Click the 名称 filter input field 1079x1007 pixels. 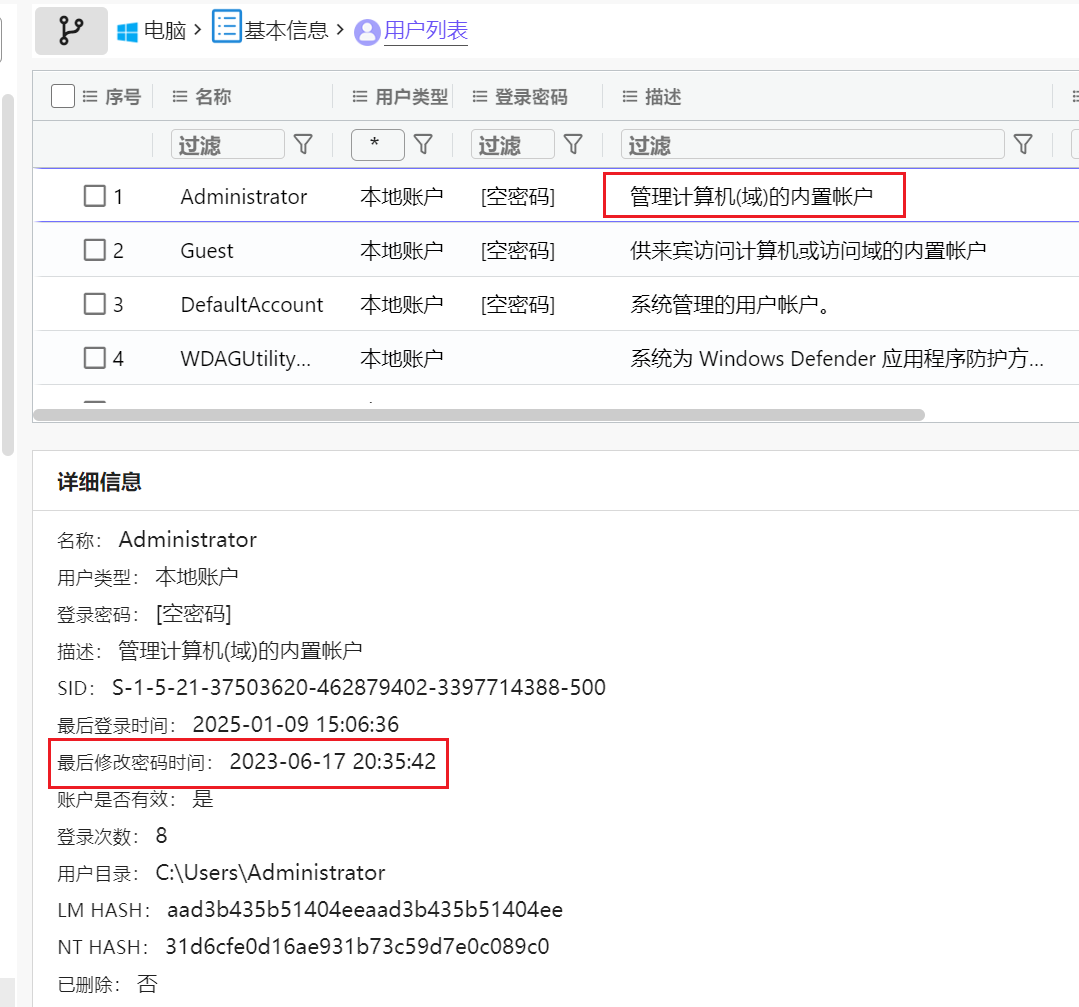pos(227,145)
